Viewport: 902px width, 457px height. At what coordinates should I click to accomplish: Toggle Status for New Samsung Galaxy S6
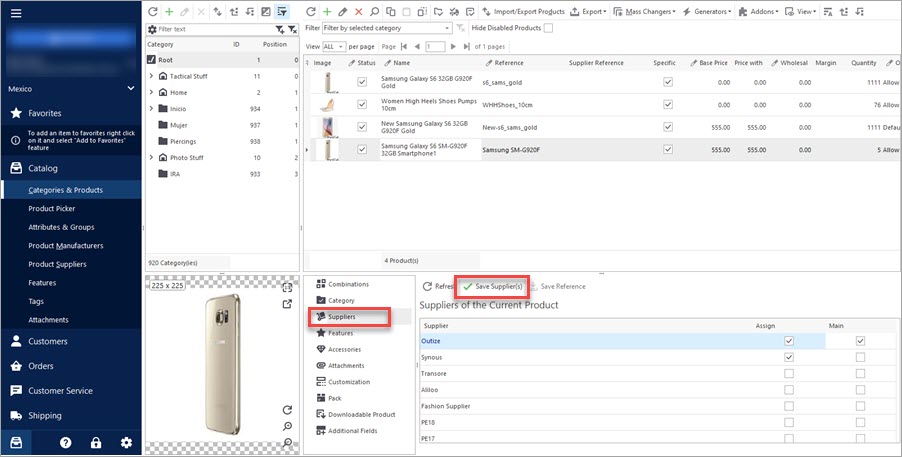pyautogui.click(x=362, y=127)
